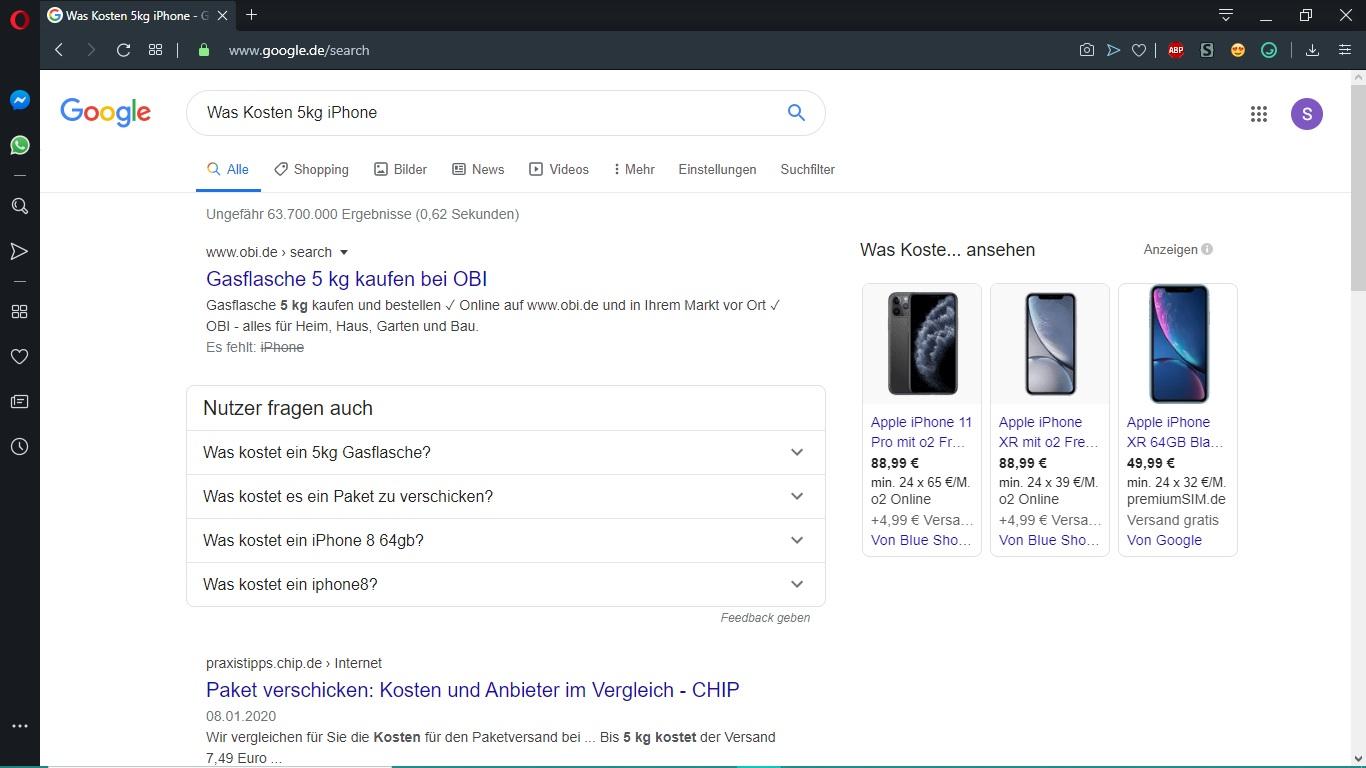Viewport: 1366px width, 768px height.
Task: Open Einstellungen search settings
Action: (717, 169)
